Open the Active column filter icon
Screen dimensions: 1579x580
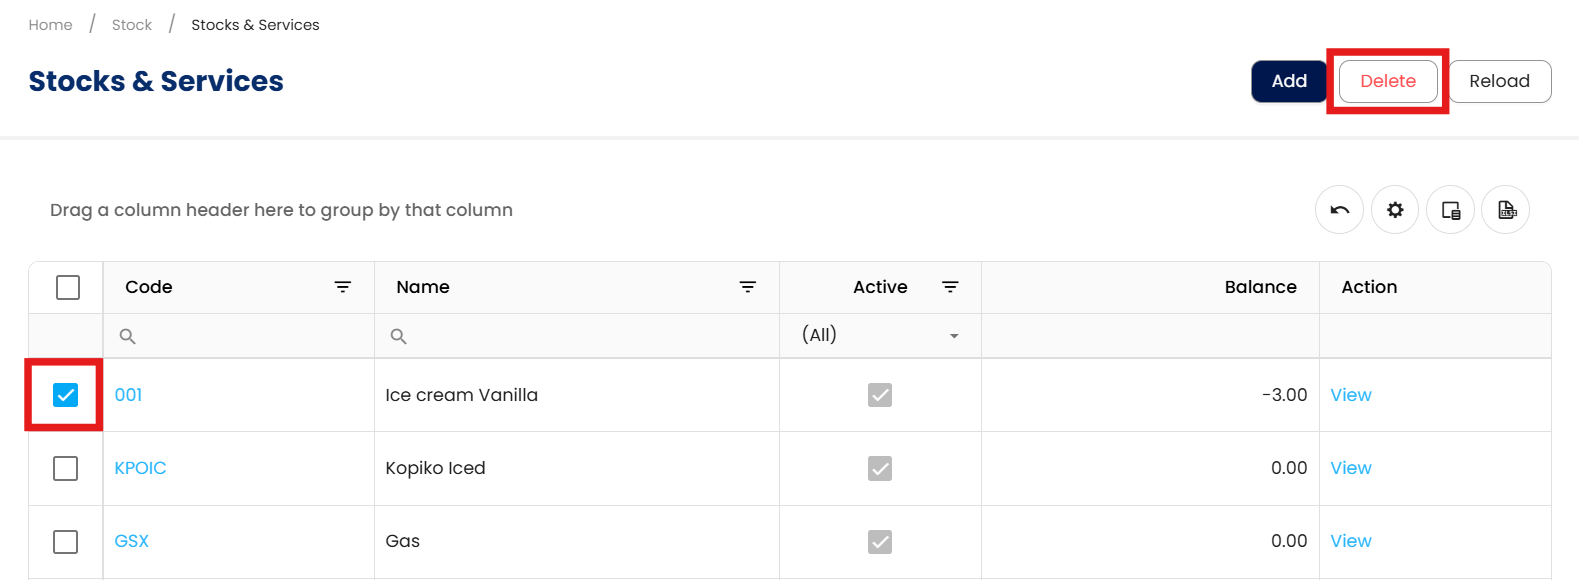[950, 287]
